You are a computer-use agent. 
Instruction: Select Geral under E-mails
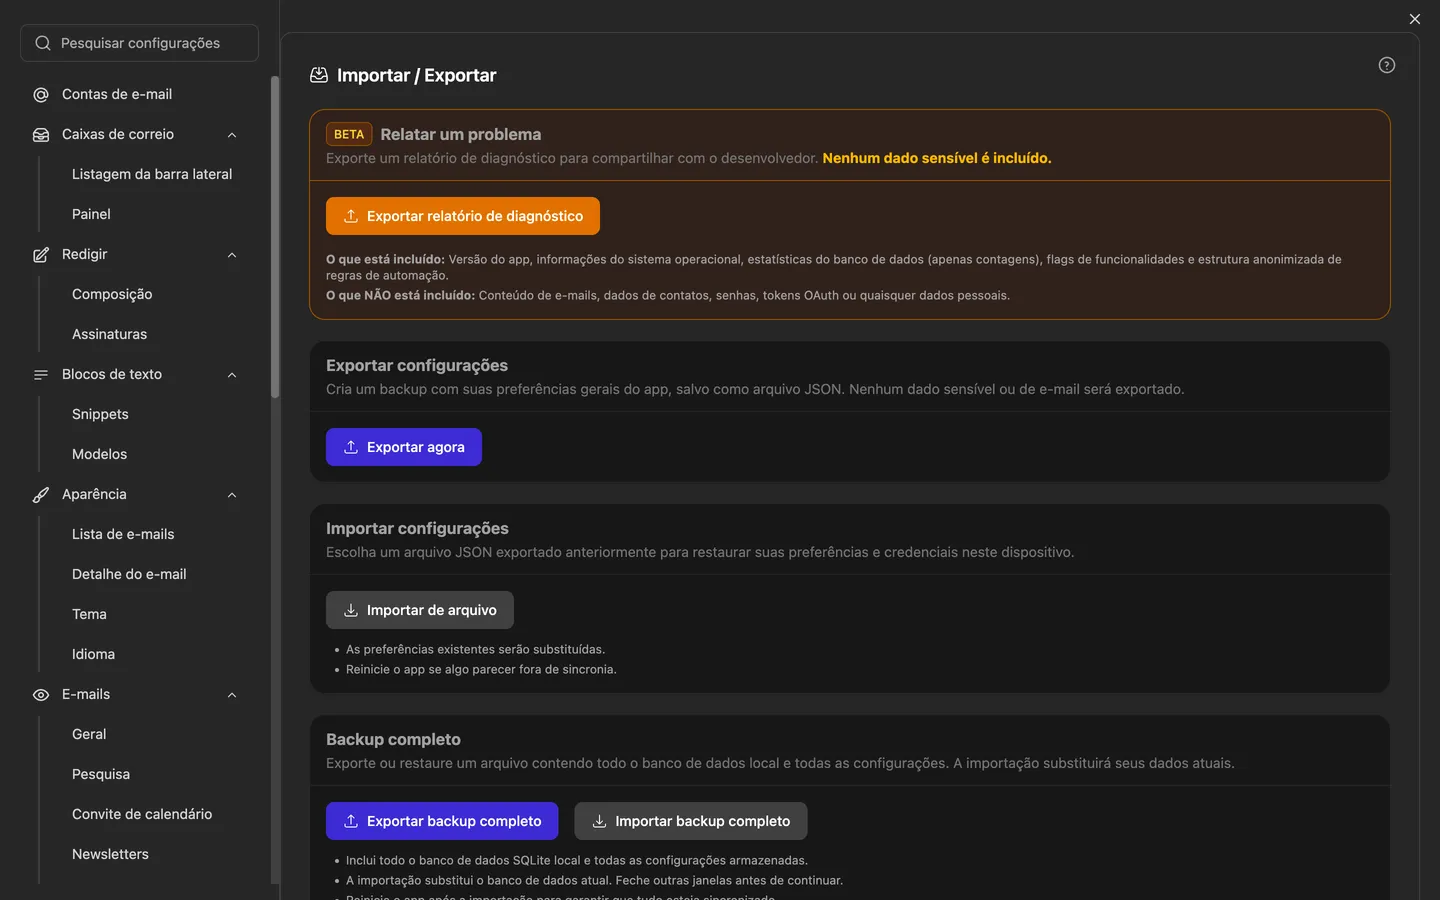pyautogui.click(x=89, y=734)
